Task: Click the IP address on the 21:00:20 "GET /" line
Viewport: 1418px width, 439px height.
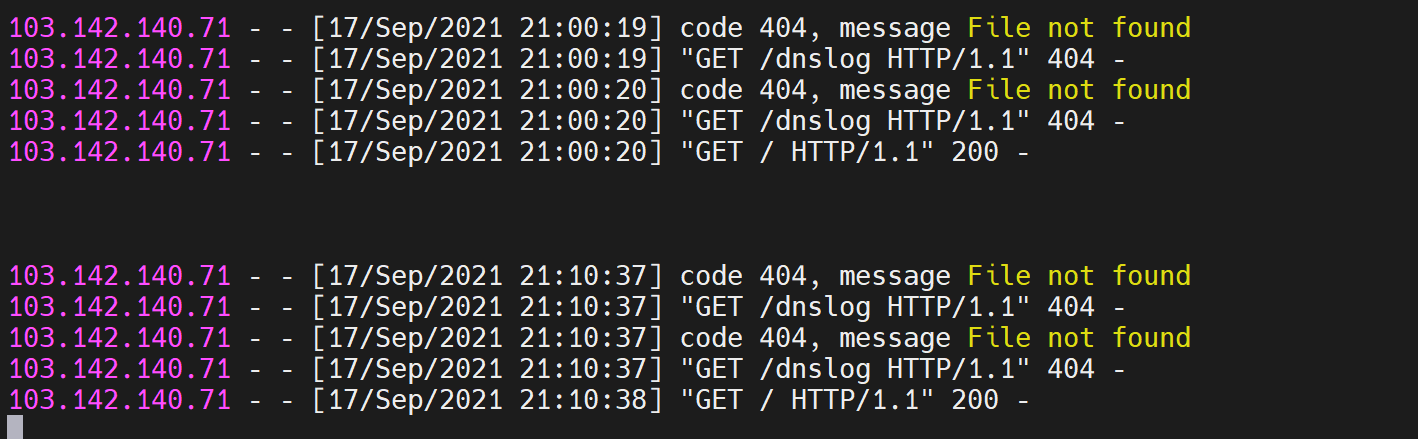Action: point(120,152)
